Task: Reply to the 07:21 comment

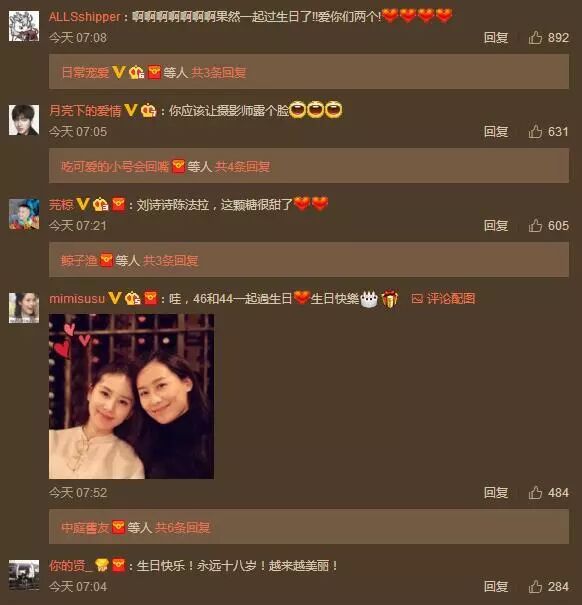Action: point(496,225)
